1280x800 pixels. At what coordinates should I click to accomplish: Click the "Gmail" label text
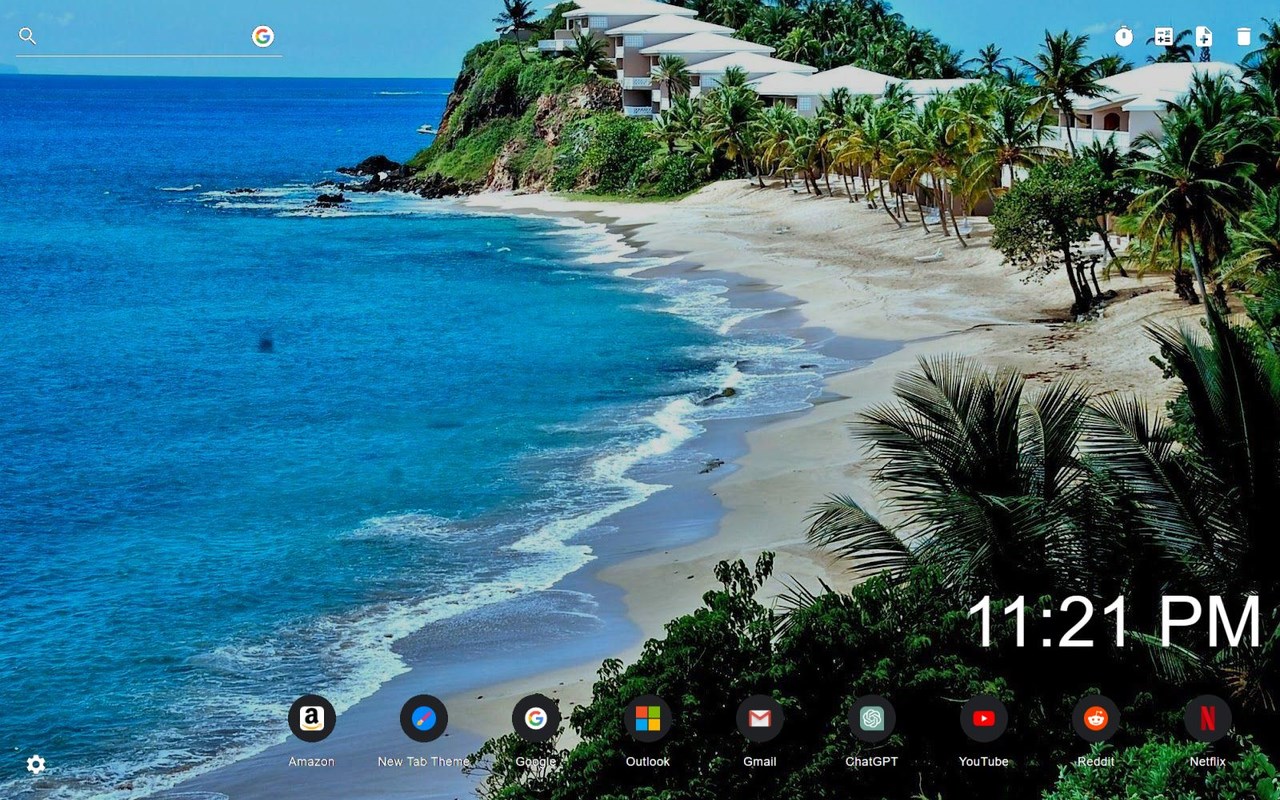click(x=760, y=762)
